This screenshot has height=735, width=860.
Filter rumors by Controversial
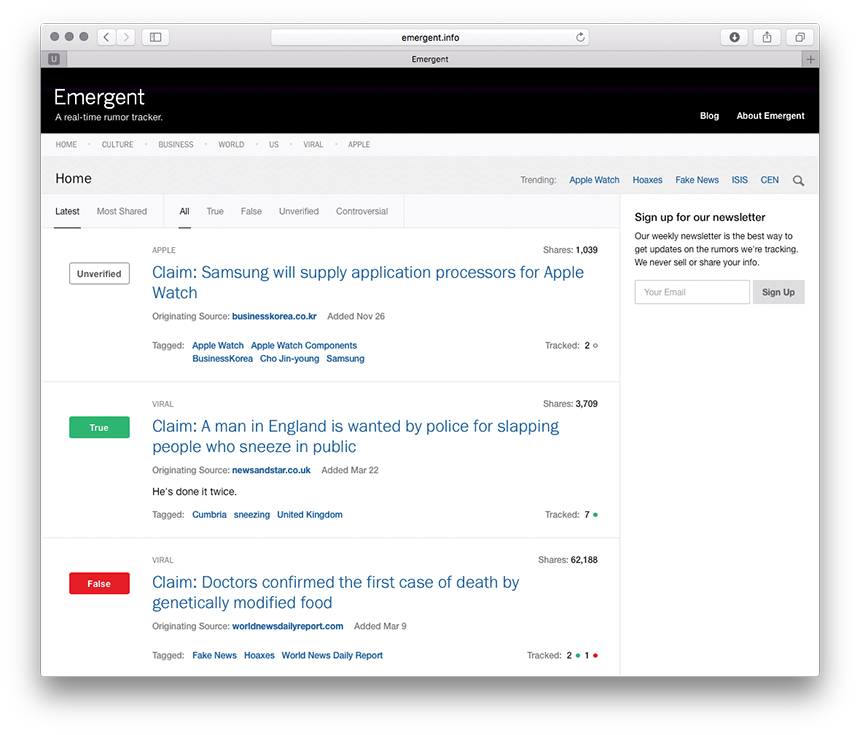coord(362,211)
